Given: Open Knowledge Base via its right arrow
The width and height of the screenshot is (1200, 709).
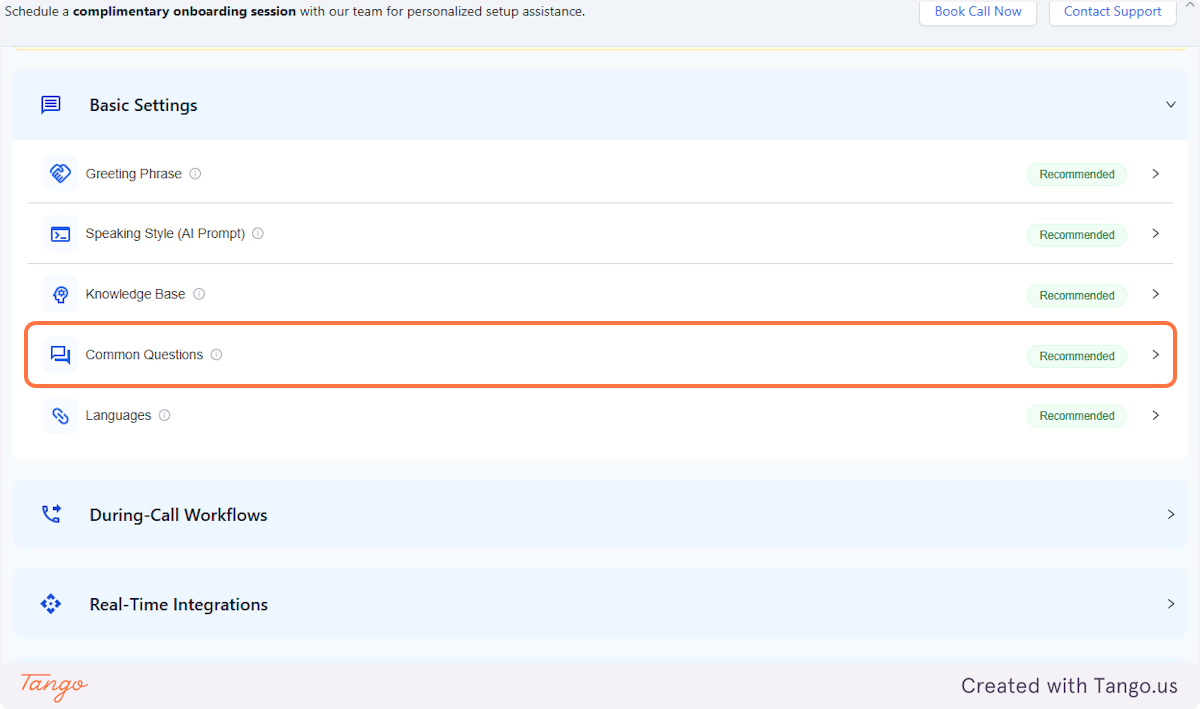Looking at the screenshot, I should tap(1156, 295).
